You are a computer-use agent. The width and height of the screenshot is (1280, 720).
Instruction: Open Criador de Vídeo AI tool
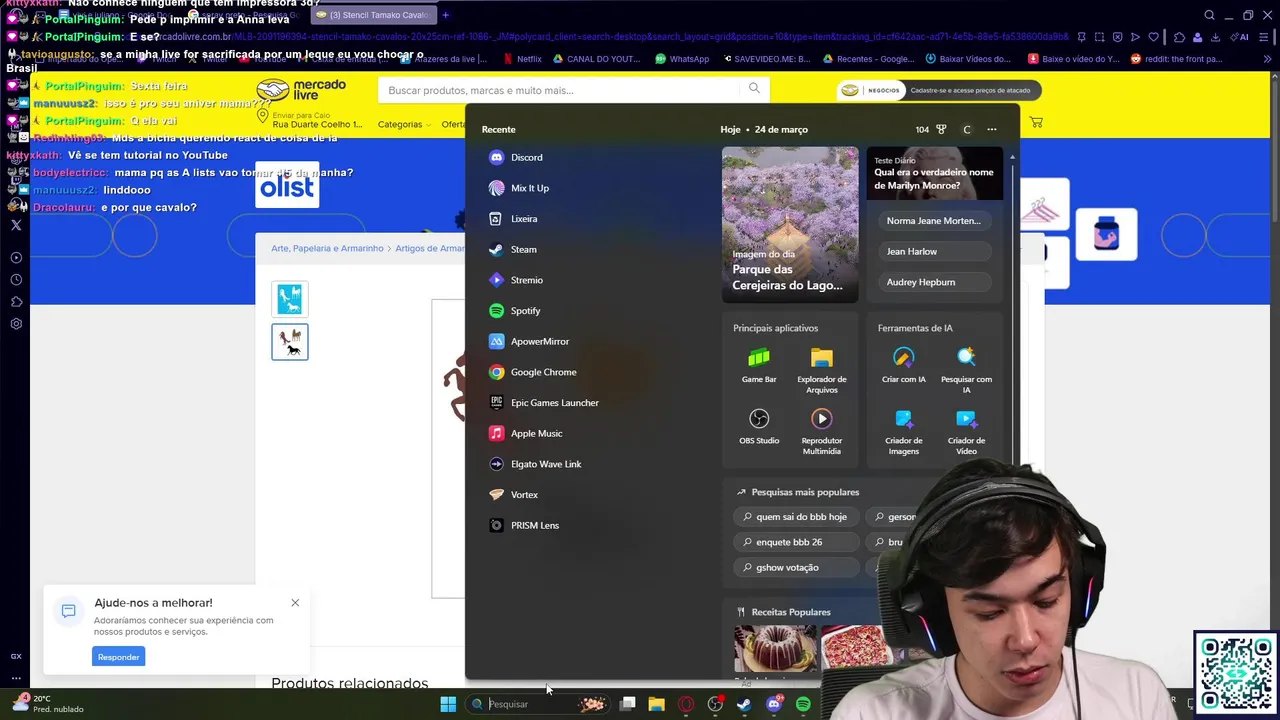(966, 431)
